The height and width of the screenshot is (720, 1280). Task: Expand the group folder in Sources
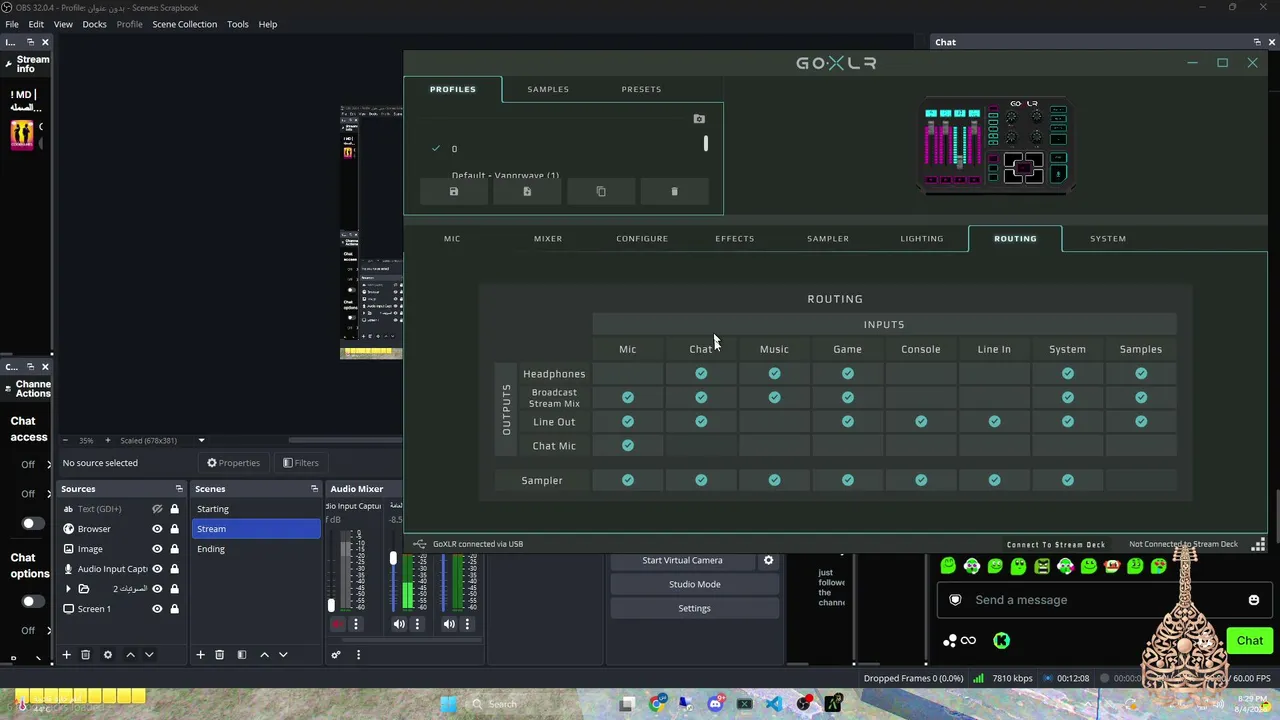[68, 589]
